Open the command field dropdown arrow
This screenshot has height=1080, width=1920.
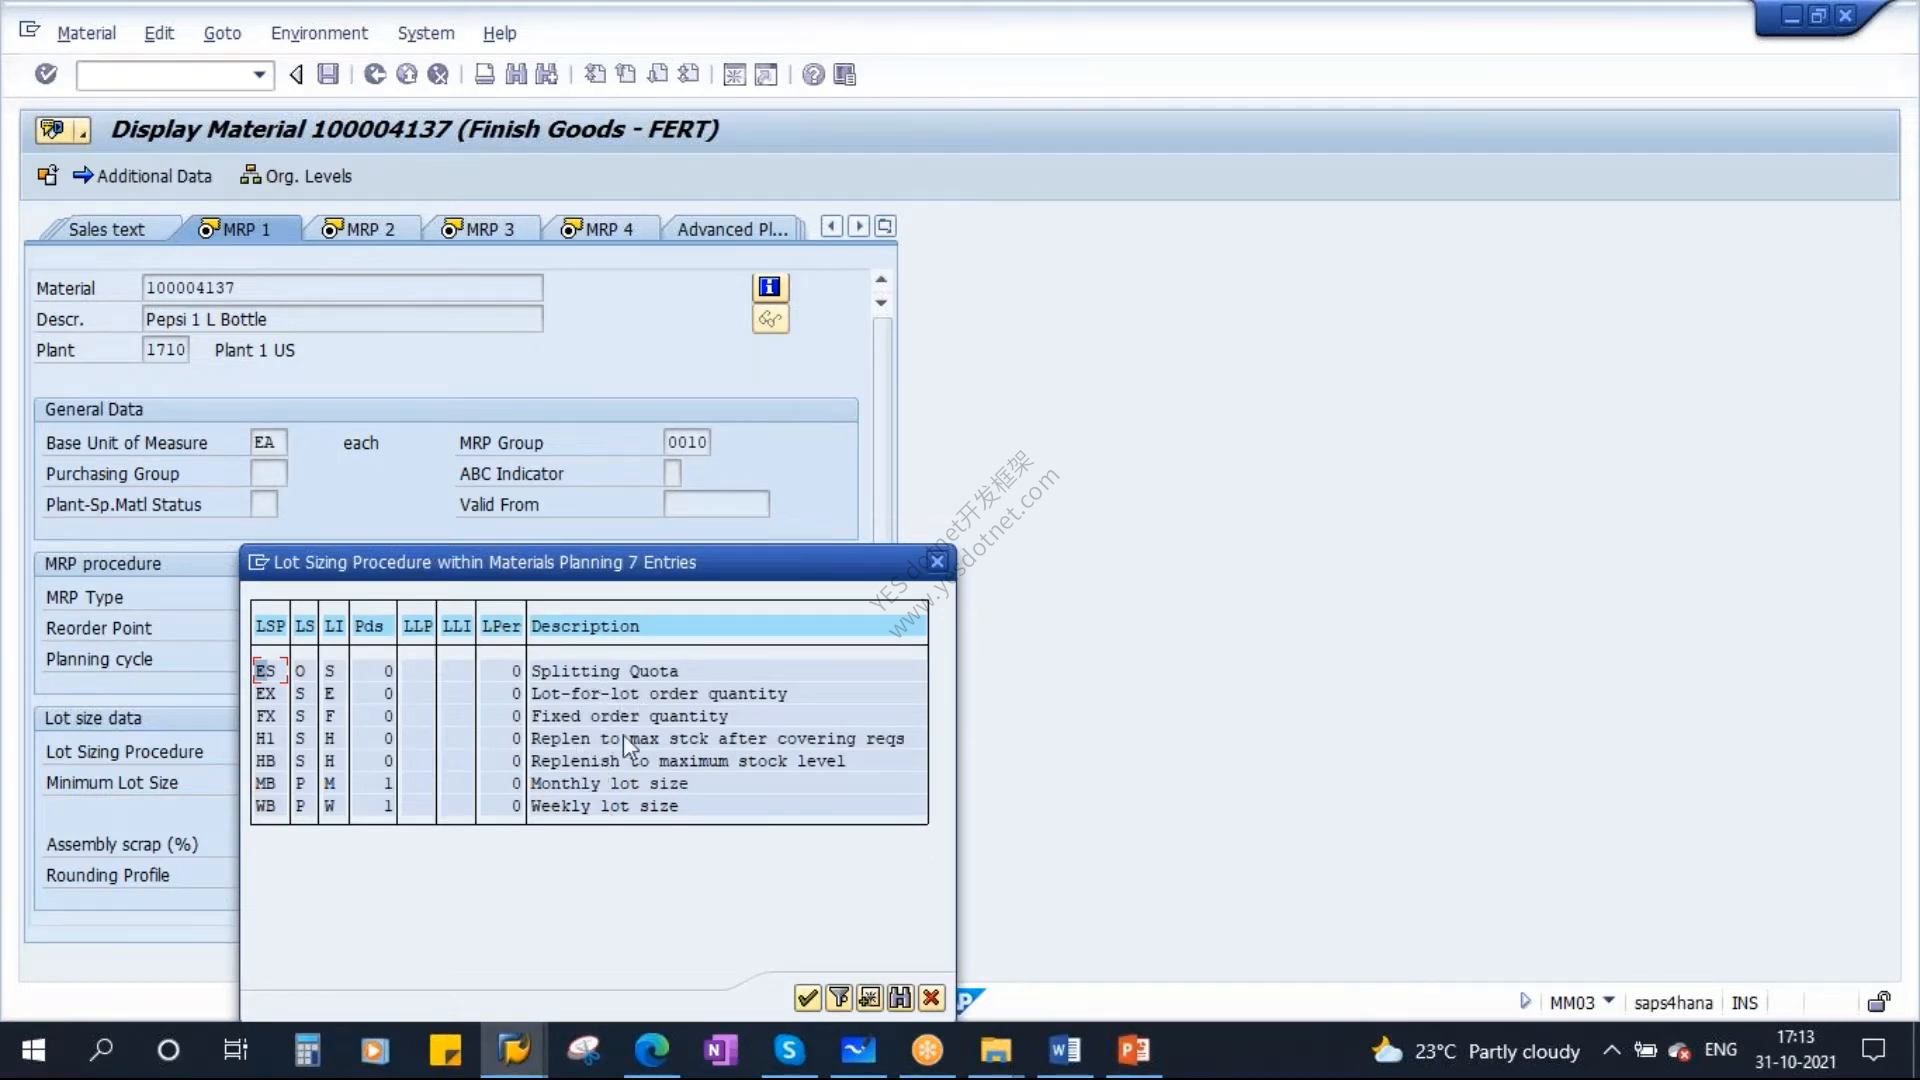pyautogui.click(x=259, y=75)
